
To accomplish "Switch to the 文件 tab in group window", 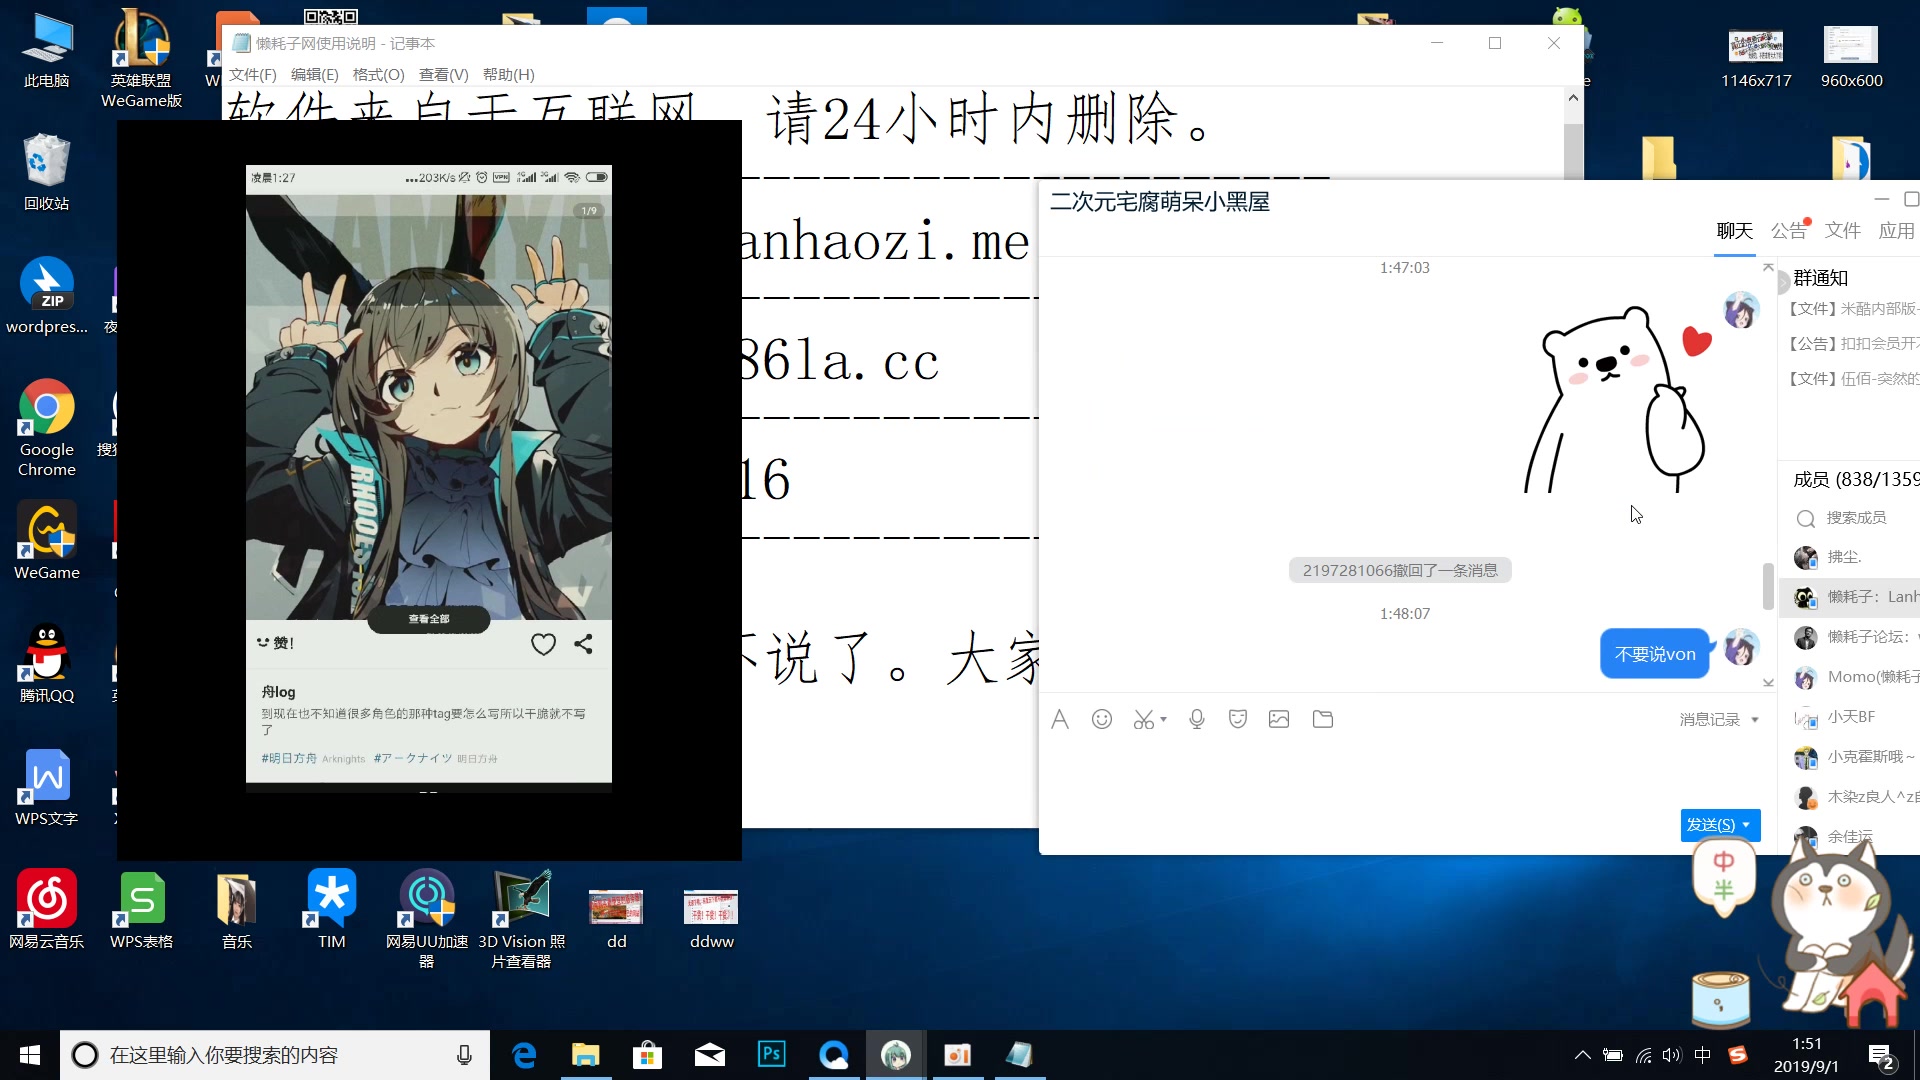I will coord(1842,231).
